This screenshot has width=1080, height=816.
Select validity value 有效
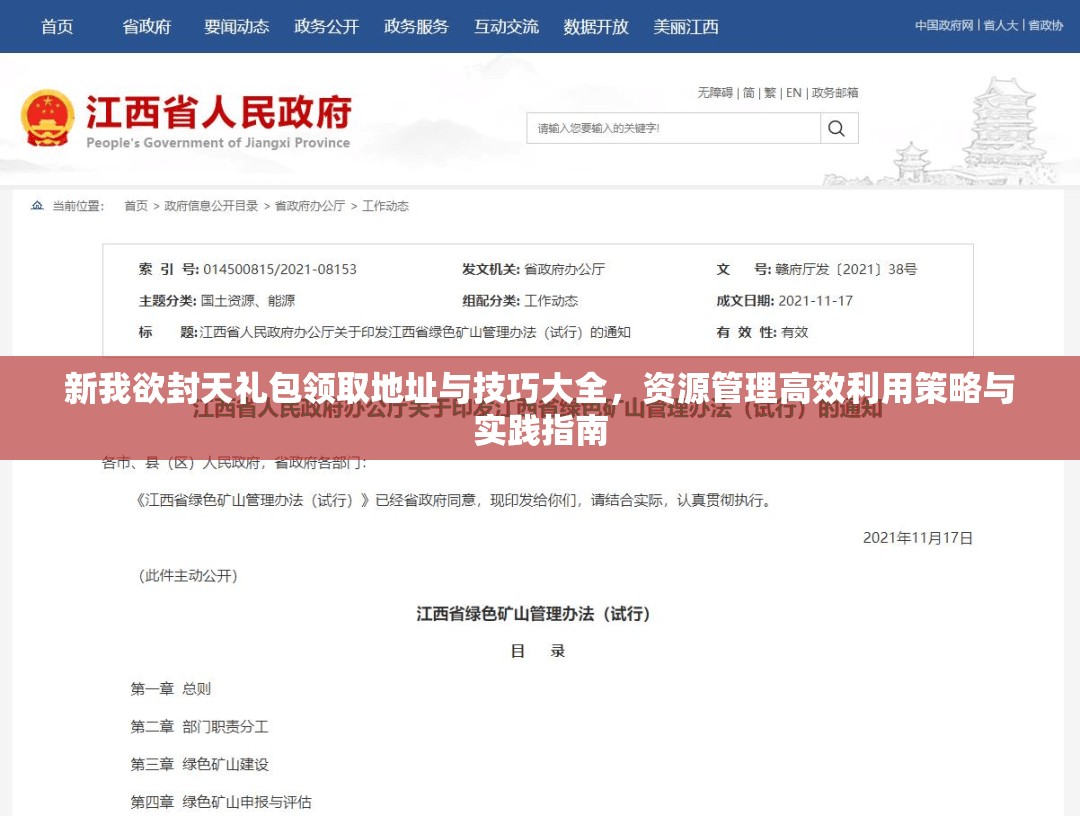point(794,333)
